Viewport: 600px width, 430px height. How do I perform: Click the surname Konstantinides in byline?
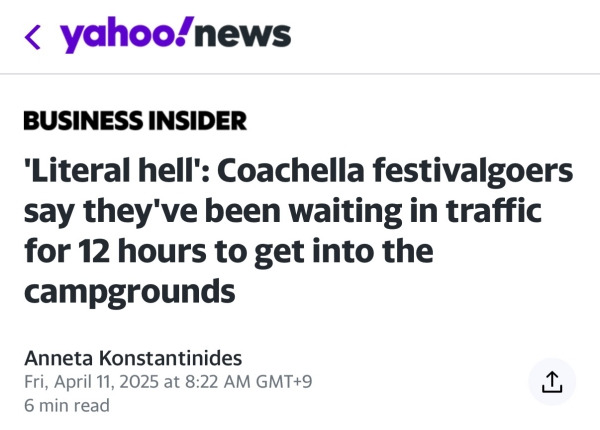tap(170, 358)
